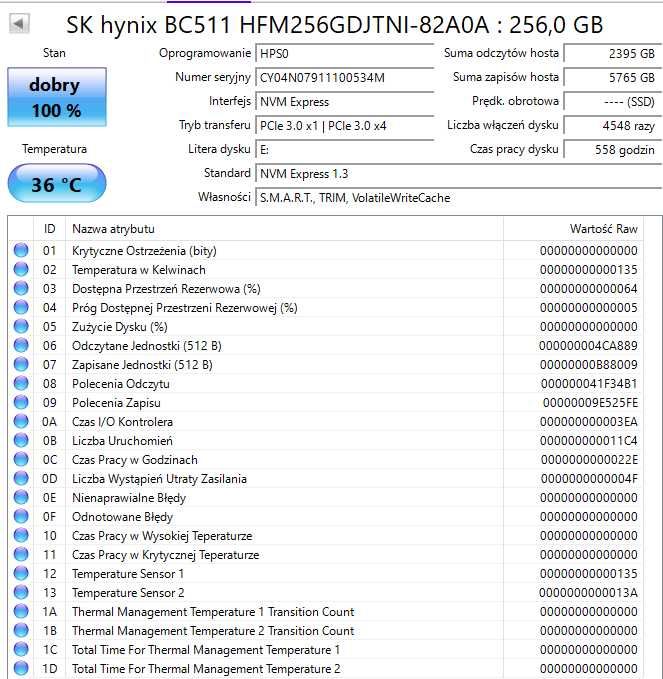Click the Tryb transferu field PCIe 3.0

tap(345, 126)
